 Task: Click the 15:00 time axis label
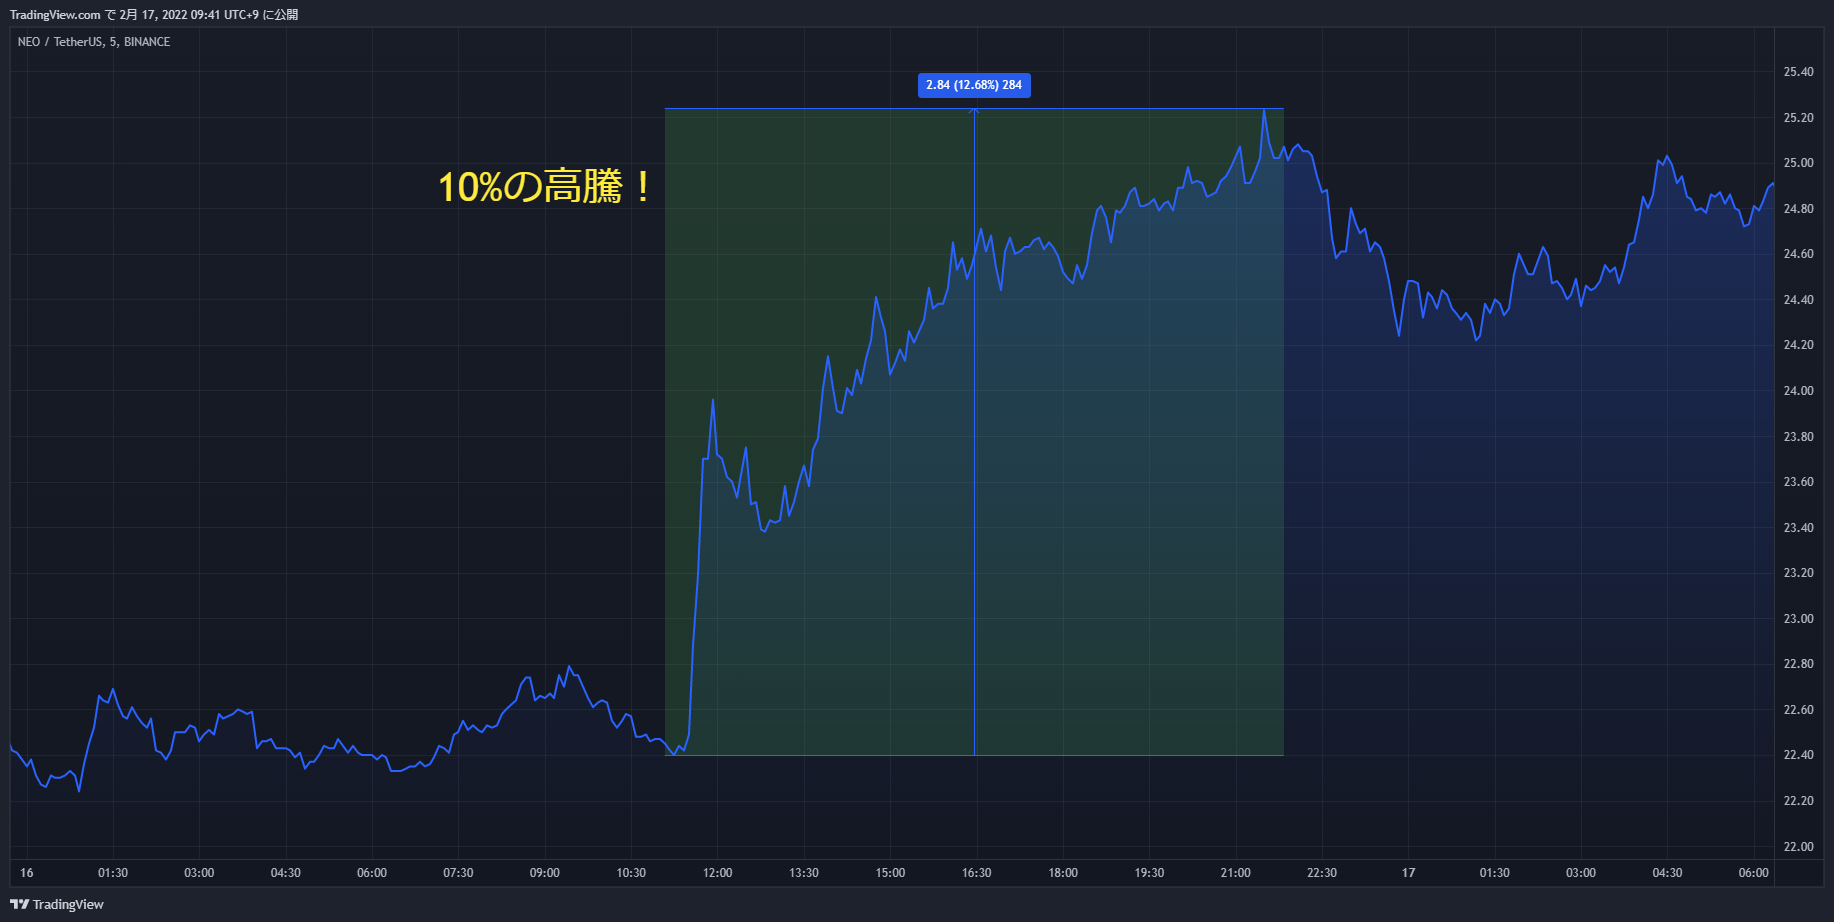(890, 873)
